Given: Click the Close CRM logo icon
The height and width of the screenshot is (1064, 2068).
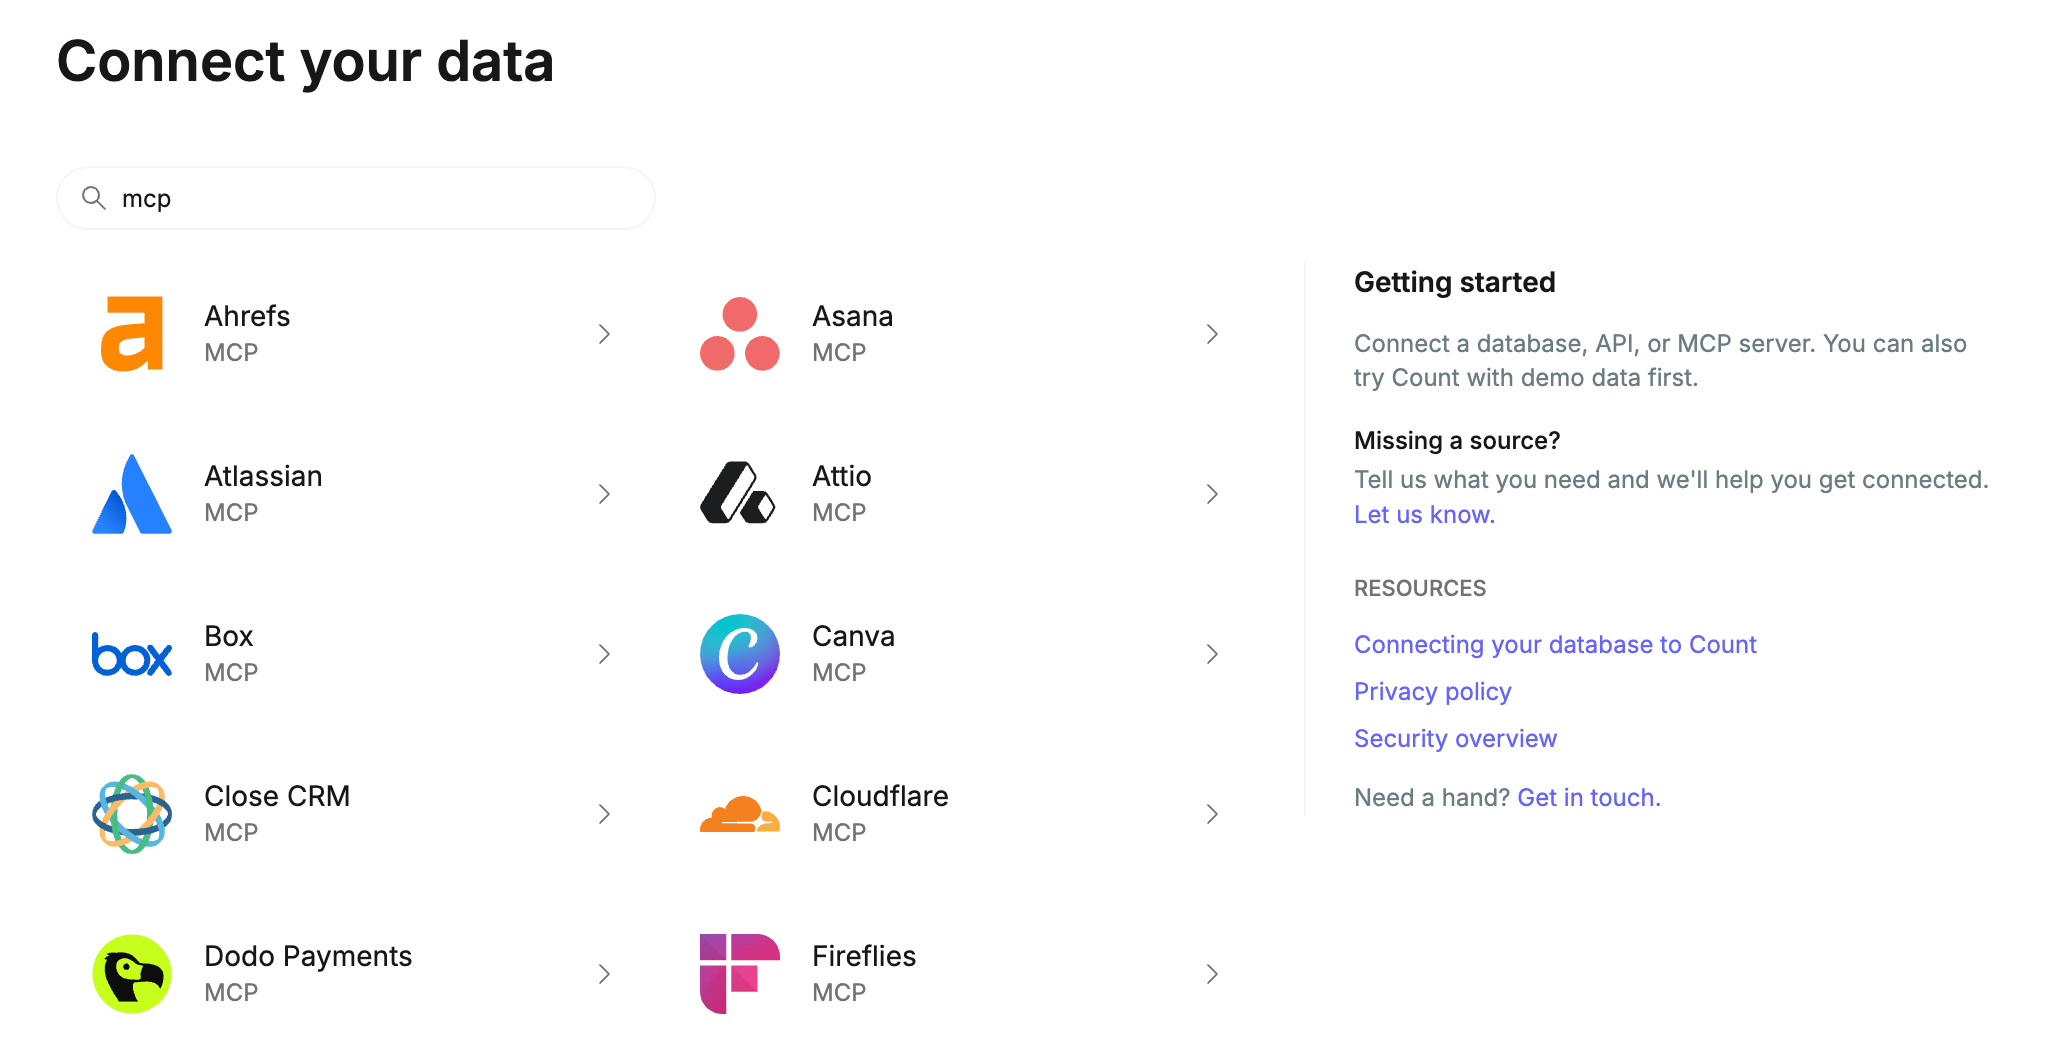Looking at the screenshot, I should click(x=132, y=814).
